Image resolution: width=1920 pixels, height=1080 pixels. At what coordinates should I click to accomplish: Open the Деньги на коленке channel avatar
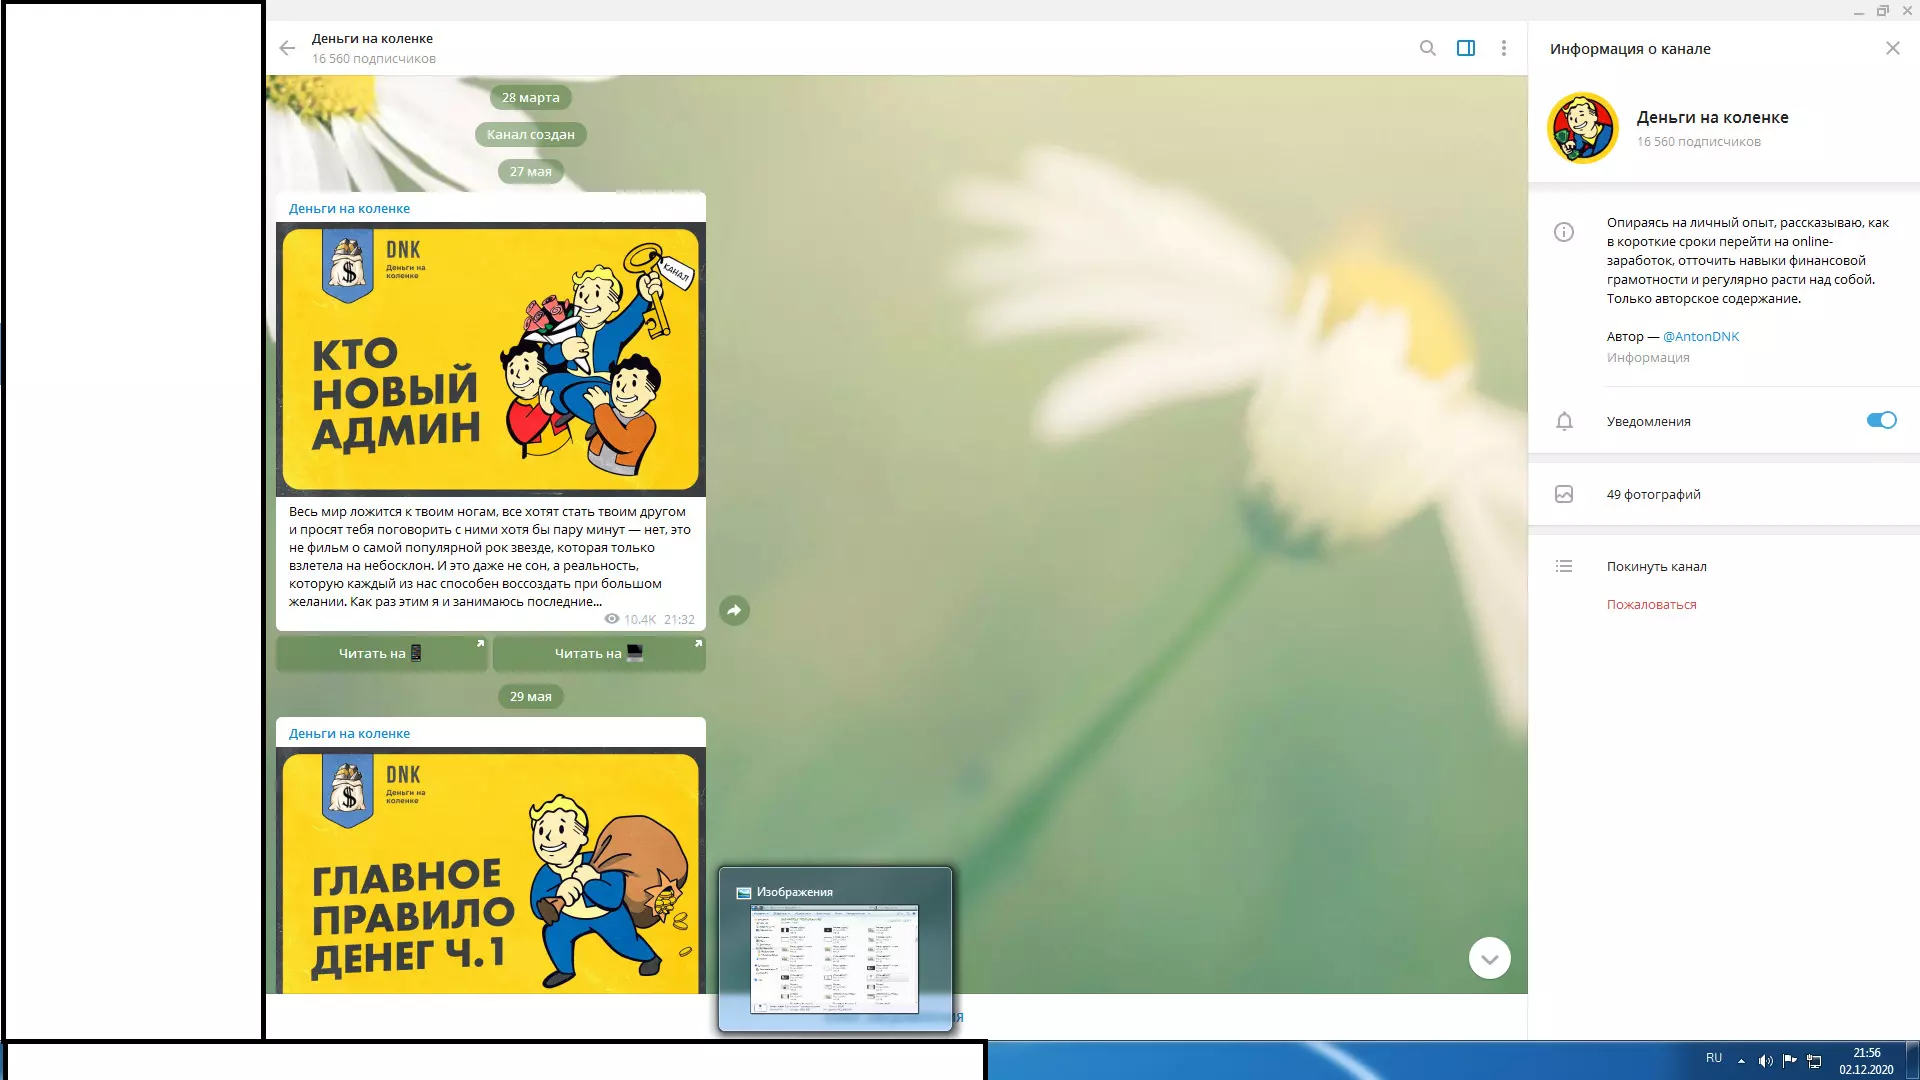click(x=1583, y=128)
